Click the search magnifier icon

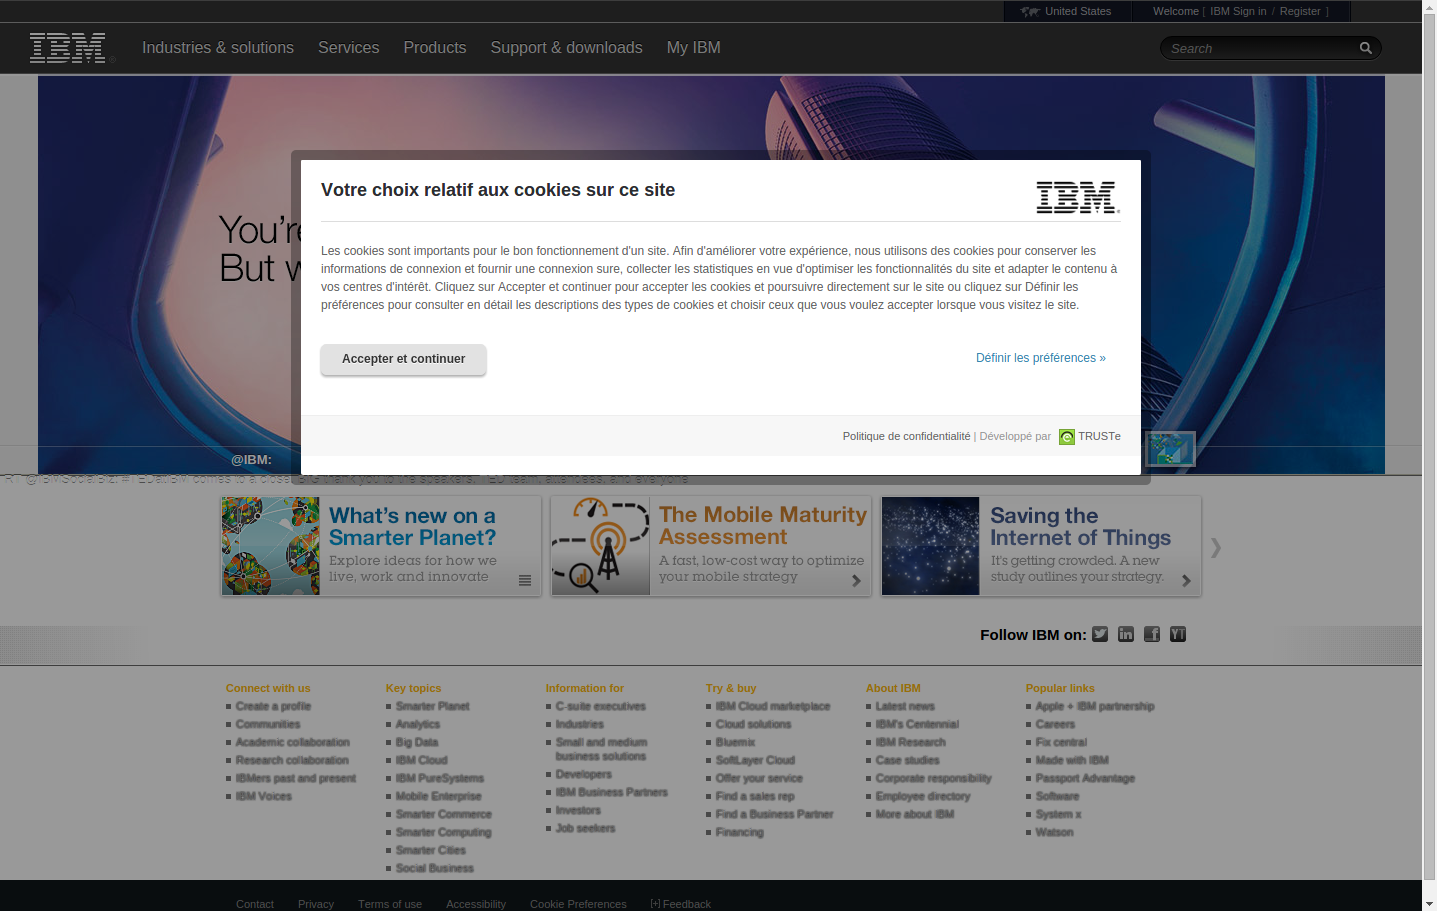point(1365,48)
